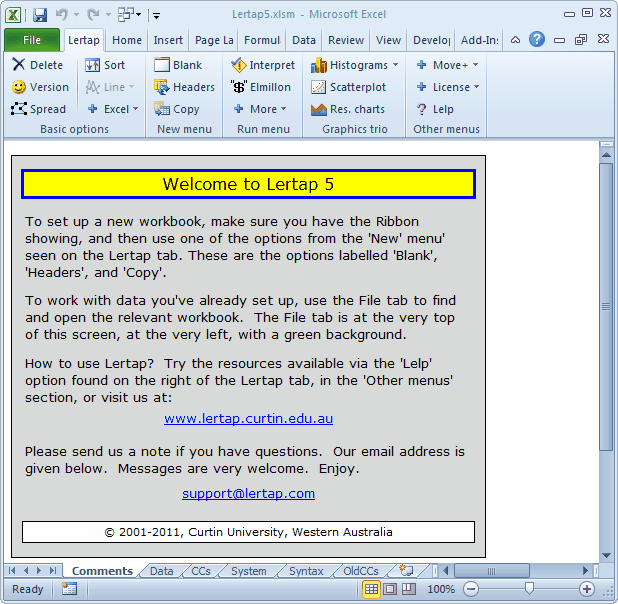Viewport: 618px width, 604px height.
Task: Select the Data worksheet tab
Action: click(162, 571)
